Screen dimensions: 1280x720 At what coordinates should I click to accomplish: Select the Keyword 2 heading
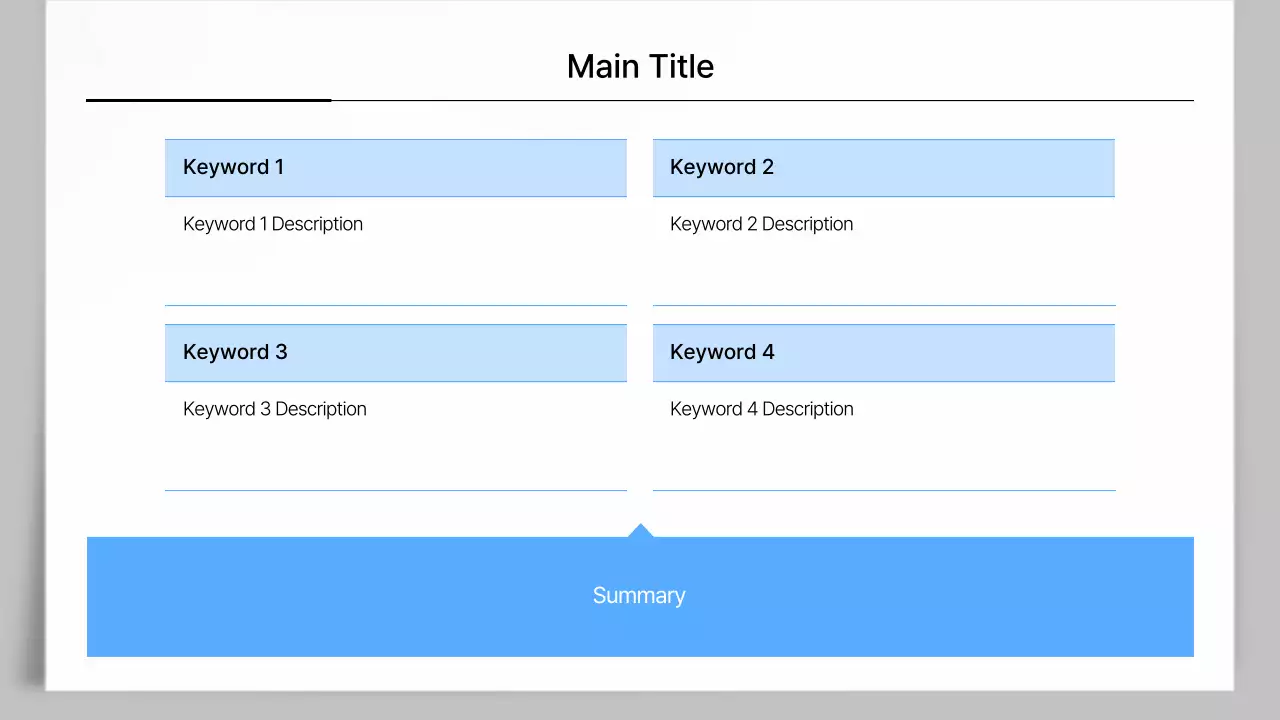[721, 167]
